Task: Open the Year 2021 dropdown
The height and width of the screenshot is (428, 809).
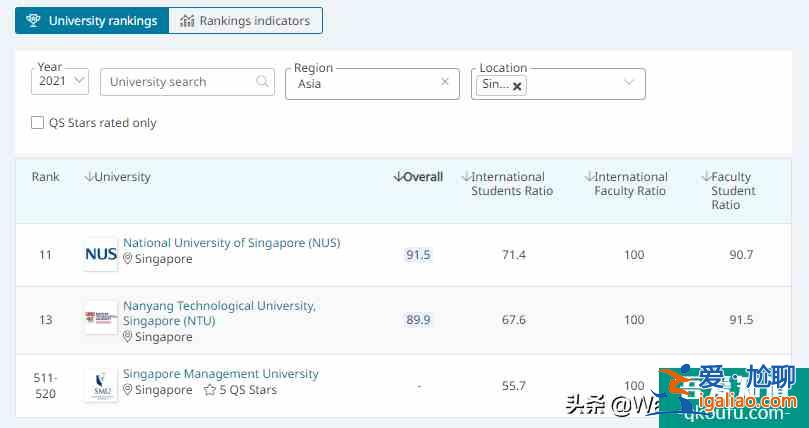Action: tap(62, 82)
